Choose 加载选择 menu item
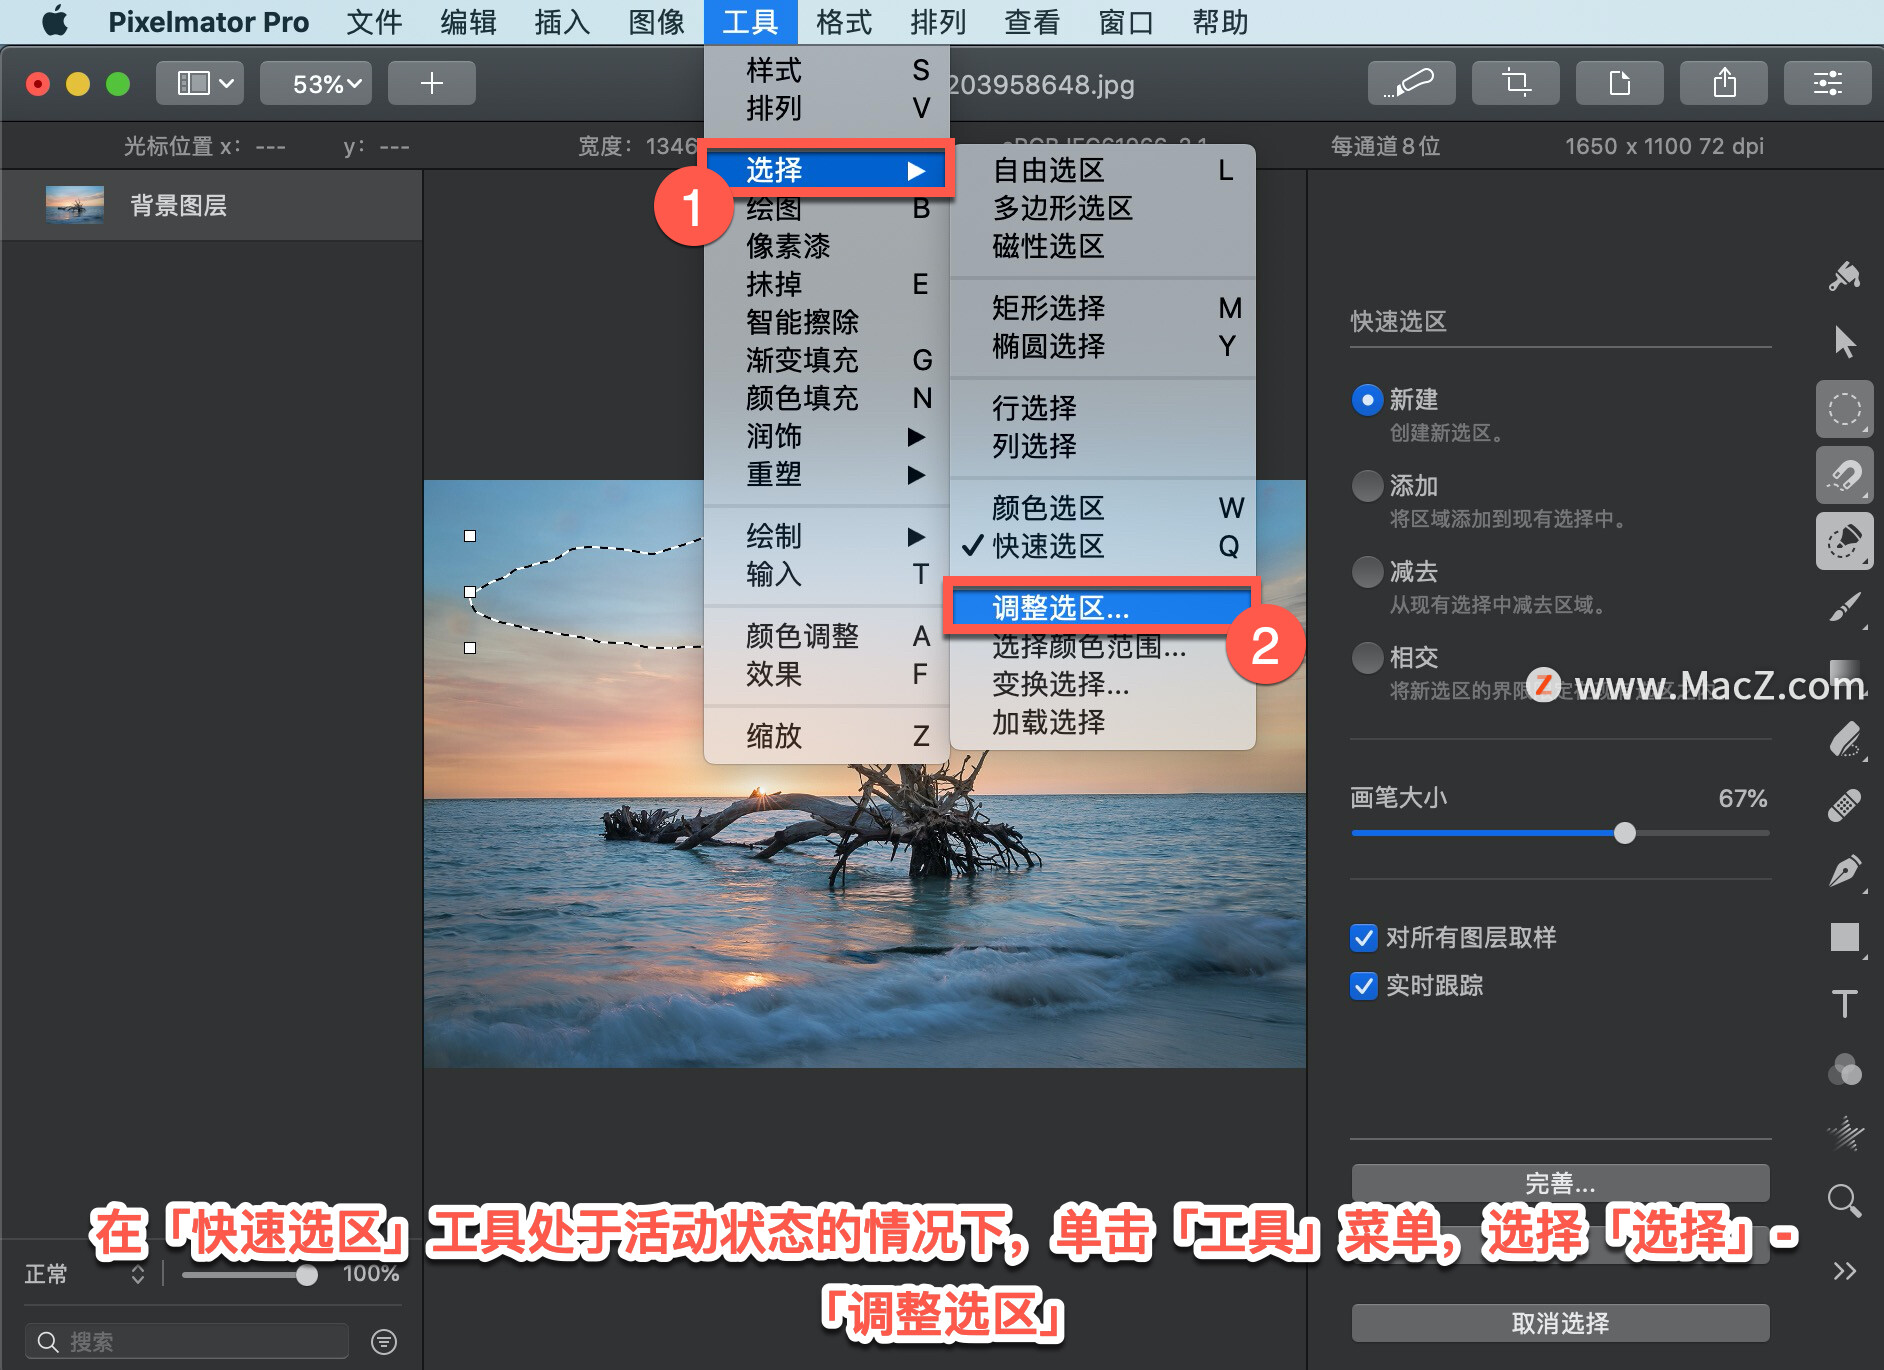The width and height of the screenshot is (1884, 1370). click(x=1102, y=722)
